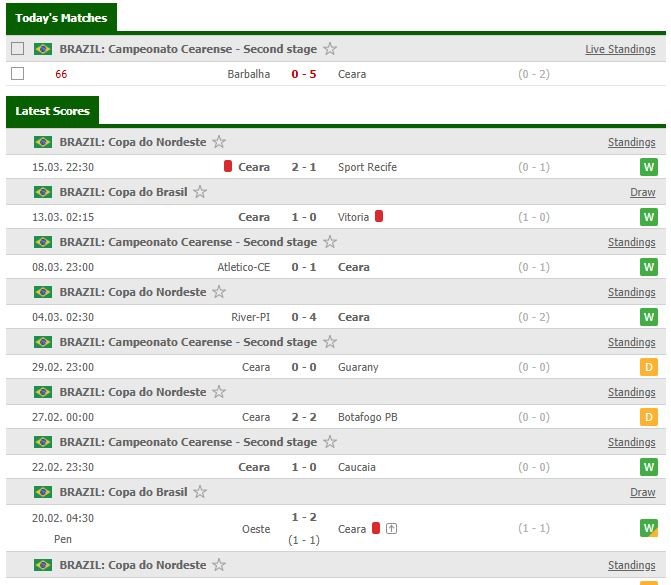Open Standings for Ceara vs Sport Recife league
The image size is (671, 585).
[x=632, y=142]
